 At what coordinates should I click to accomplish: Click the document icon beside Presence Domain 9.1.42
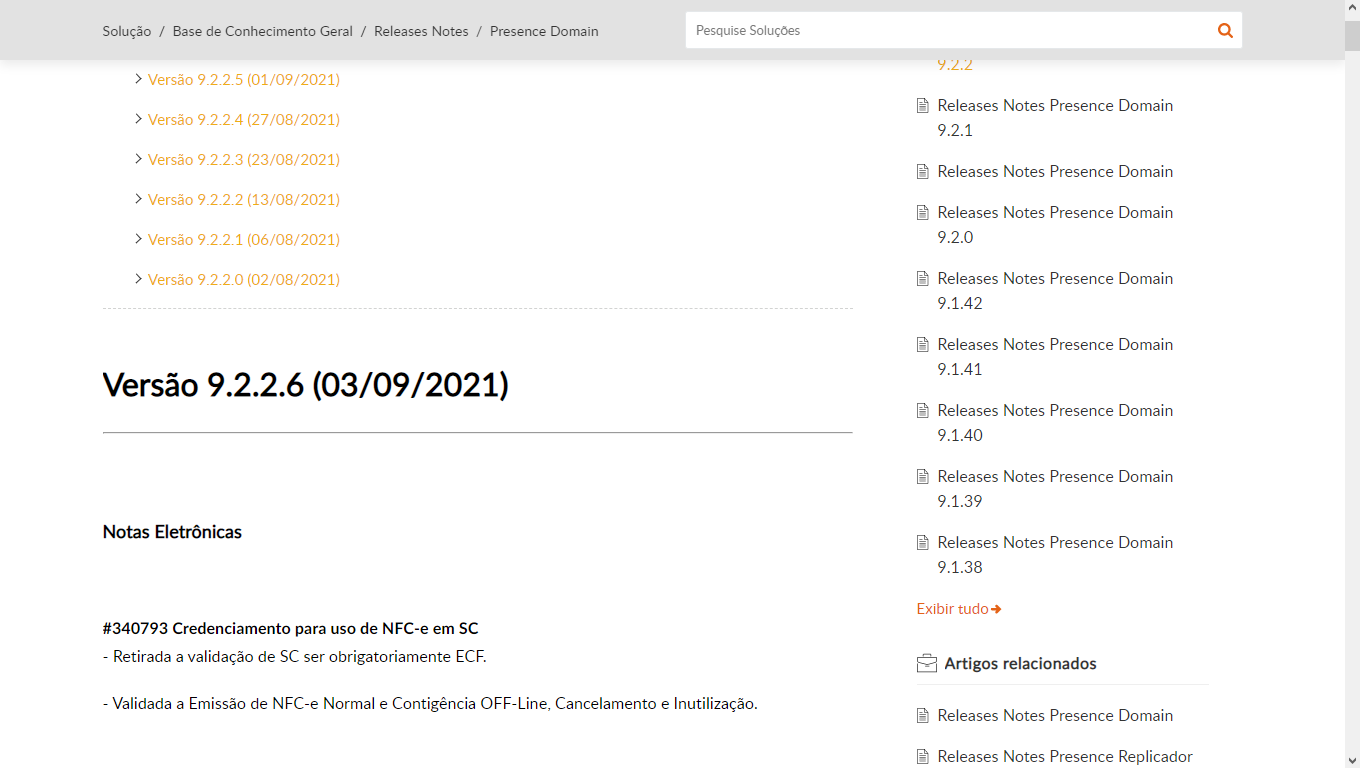[923, 278]
